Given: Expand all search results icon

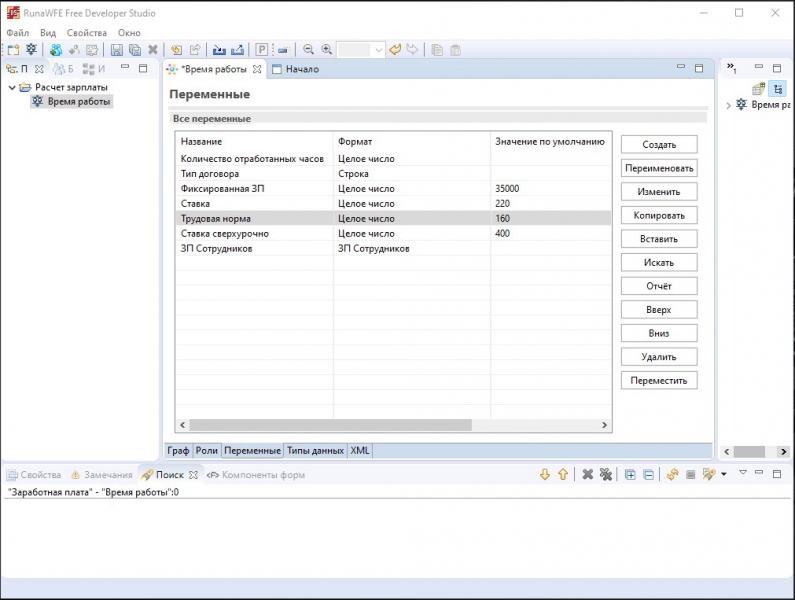Looking at the screenshot, I should tap(630, 474).
